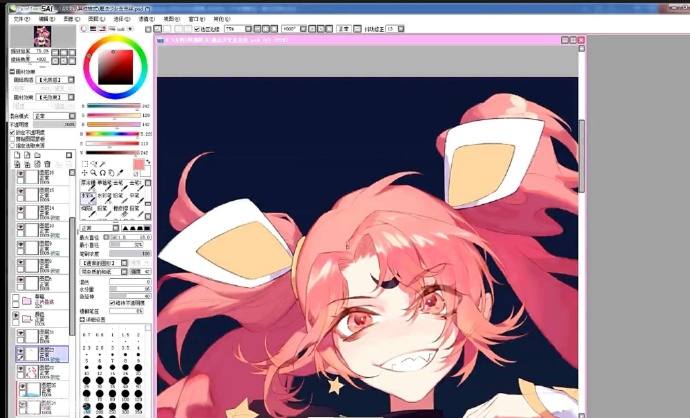Select the move layer tool
This screenshot has width=690, height=418.
(x=85, y=173)
